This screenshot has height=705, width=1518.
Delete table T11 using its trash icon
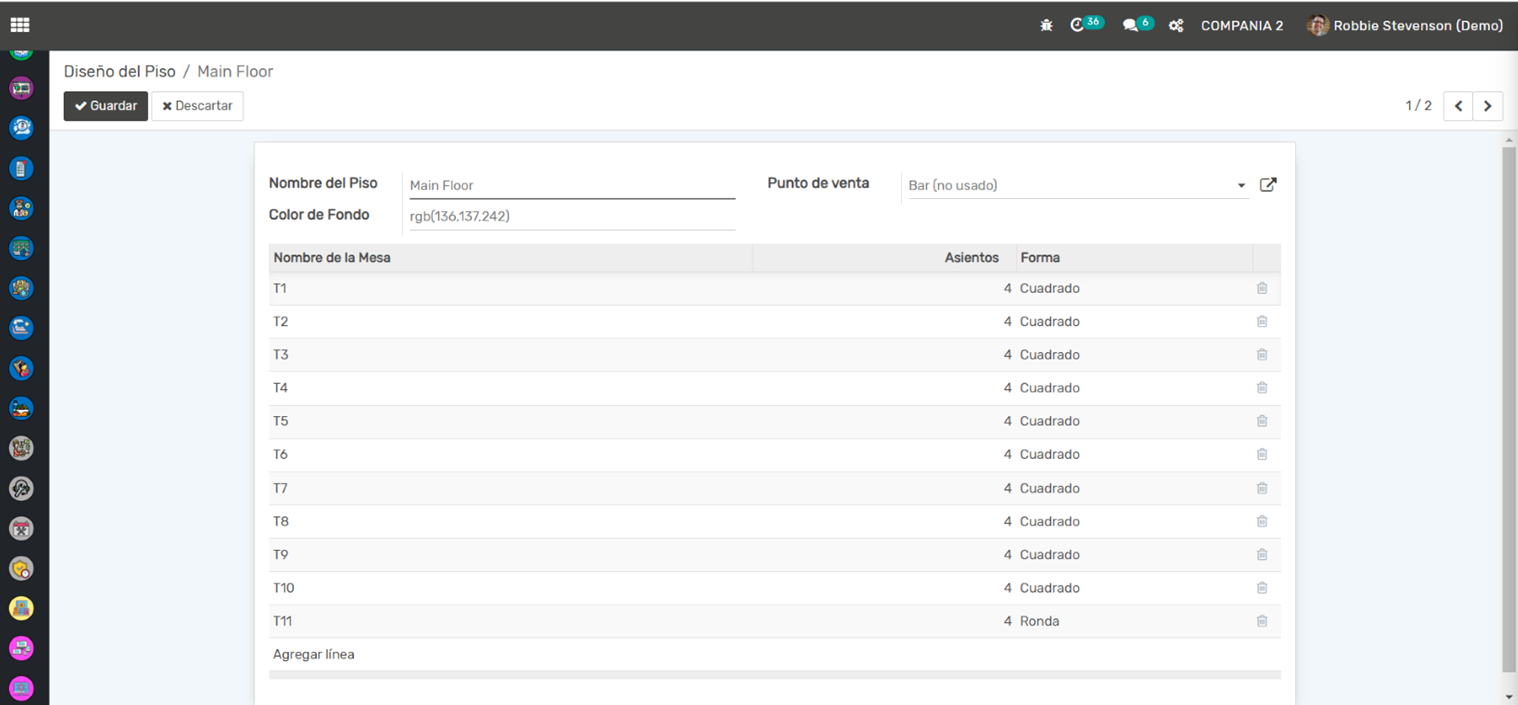(x=1262, y=621)
